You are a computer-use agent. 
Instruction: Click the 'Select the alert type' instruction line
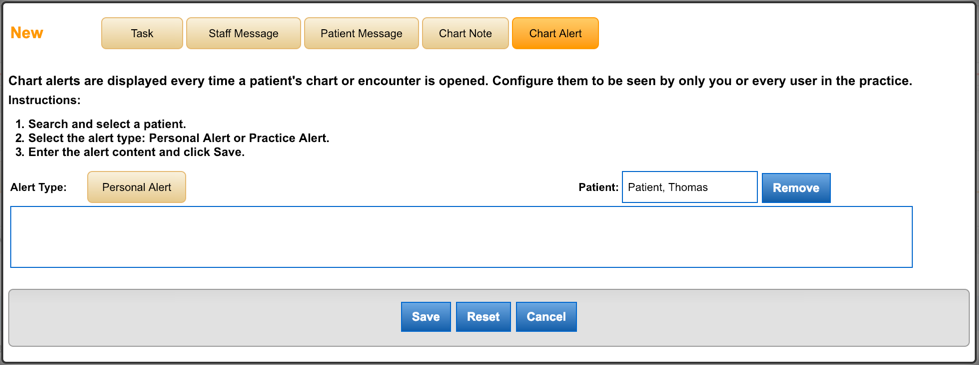[174, 138]
